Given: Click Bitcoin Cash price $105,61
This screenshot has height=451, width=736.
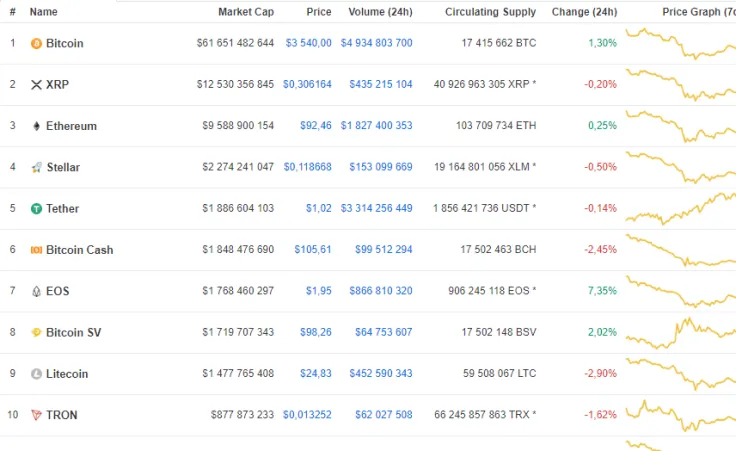Looking at the screenshot, I should pos(313,250).
